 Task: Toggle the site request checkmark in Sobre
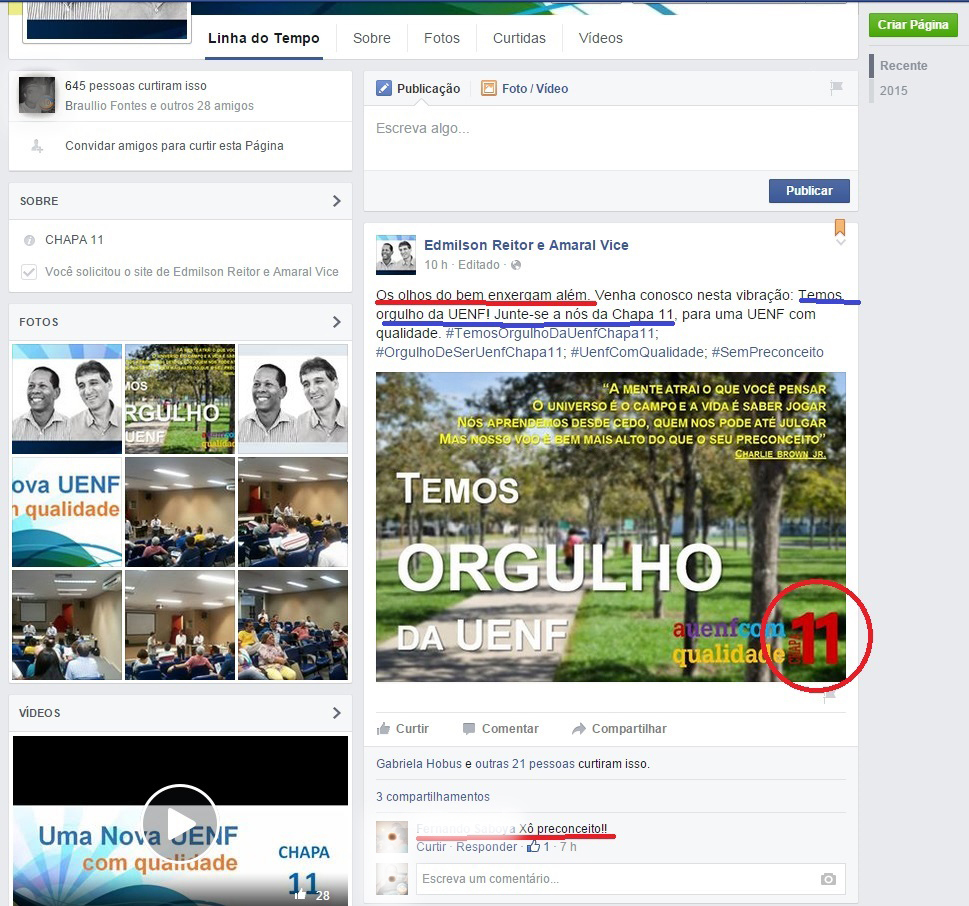click(29, 272)
